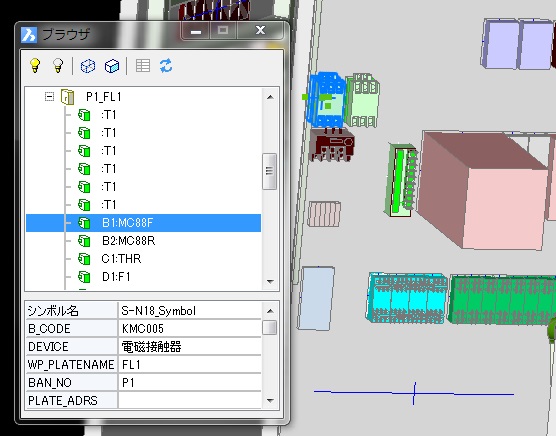This screenshot has width=556, height=436.
Task: Click the B_CODE value KMC005 cell
Action: [x=190, y=329]
